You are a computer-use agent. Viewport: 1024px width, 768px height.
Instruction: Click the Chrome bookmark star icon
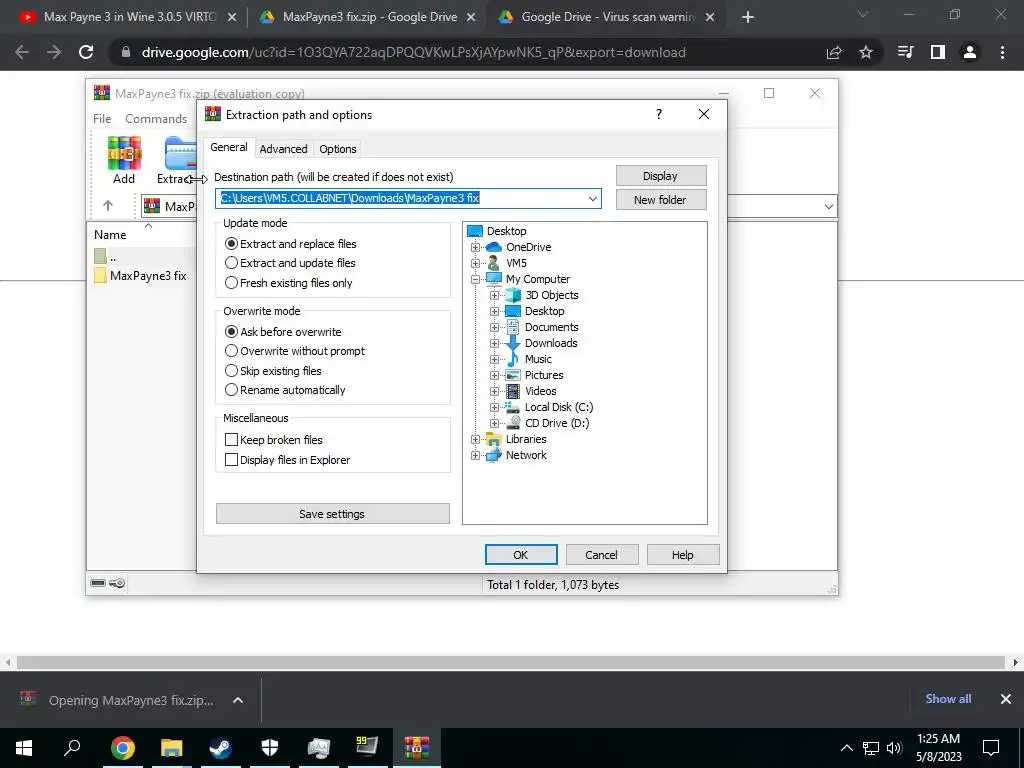866,52
